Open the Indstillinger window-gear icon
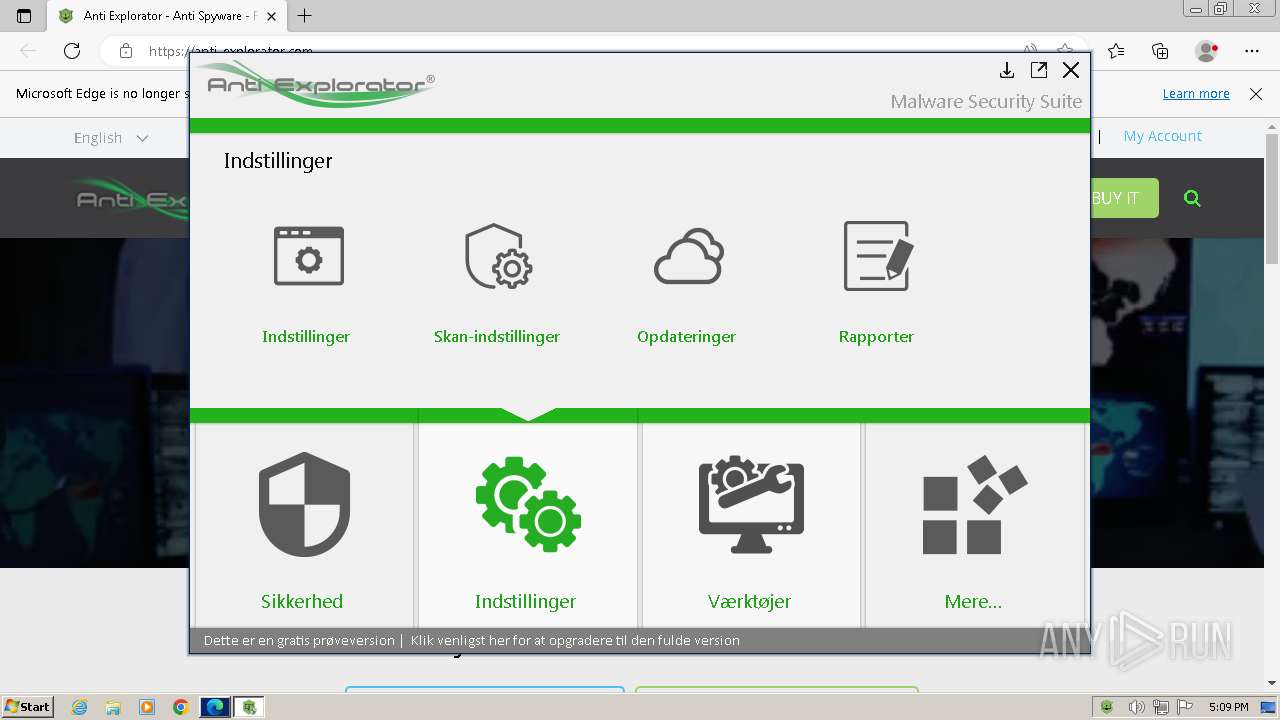1280x720 pixels. (x=309, y=256)
